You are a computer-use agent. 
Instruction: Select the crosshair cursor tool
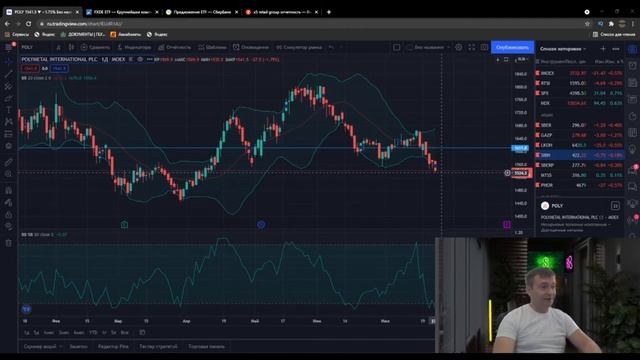pyautogui.click(x=8, y=62)
